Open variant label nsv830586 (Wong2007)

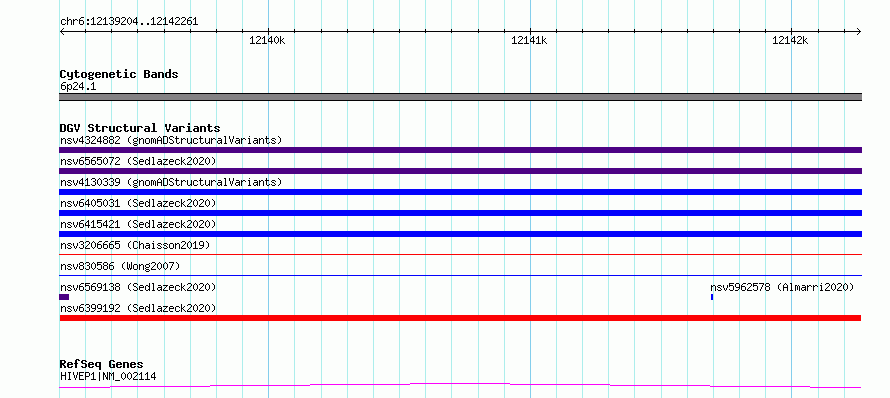(120, 266)
